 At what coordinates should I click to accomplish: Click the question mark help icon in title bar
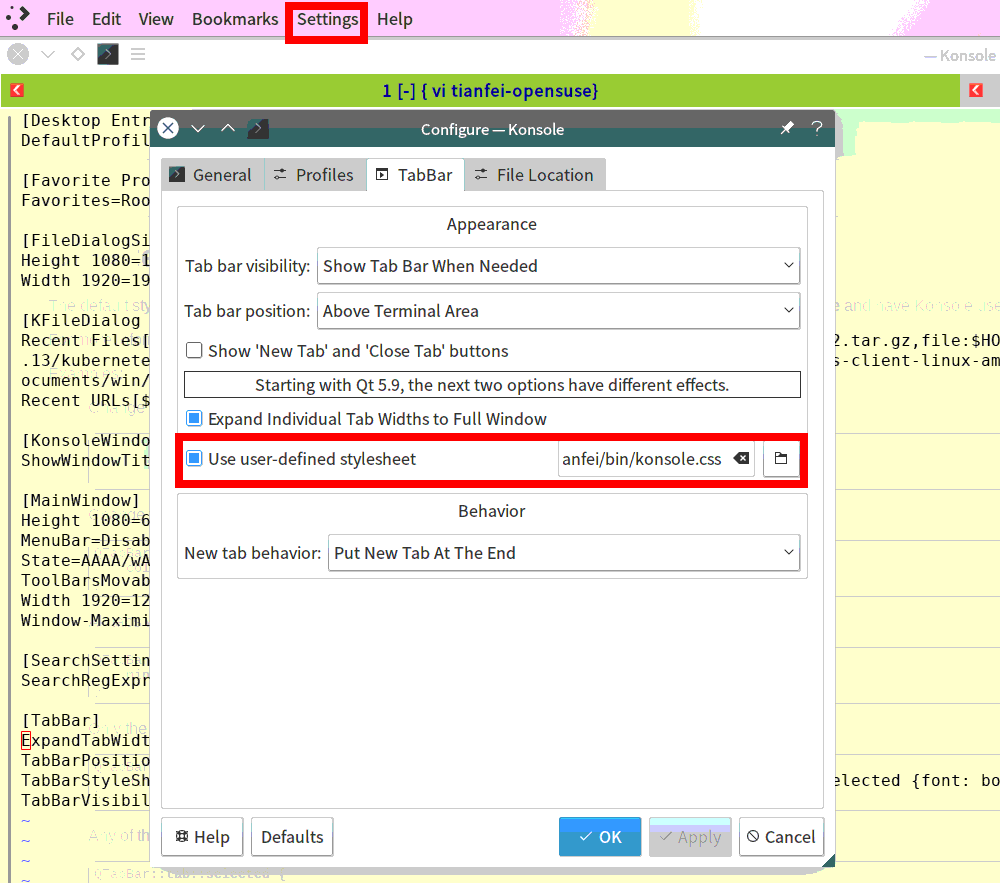point(817,128)
